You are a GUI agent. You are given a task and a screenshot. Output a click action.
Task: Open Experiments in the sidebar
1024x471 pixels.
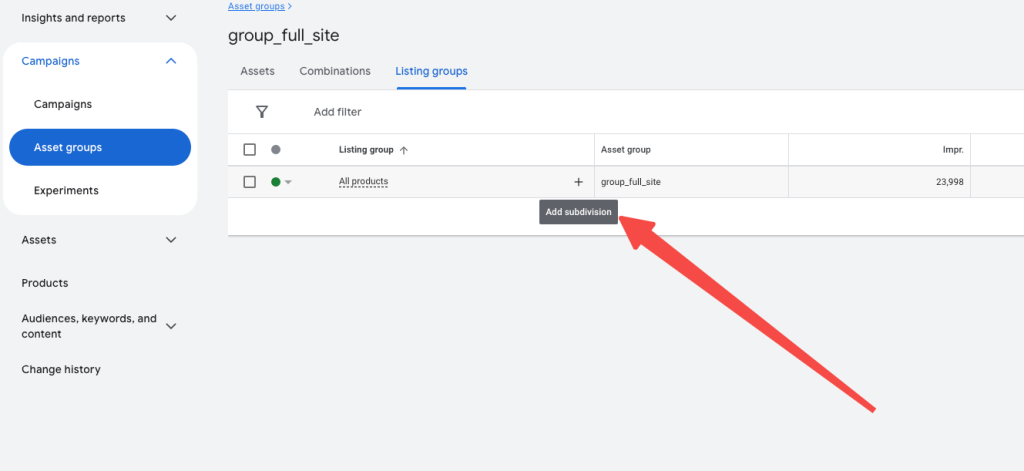[x=66, y=190]
